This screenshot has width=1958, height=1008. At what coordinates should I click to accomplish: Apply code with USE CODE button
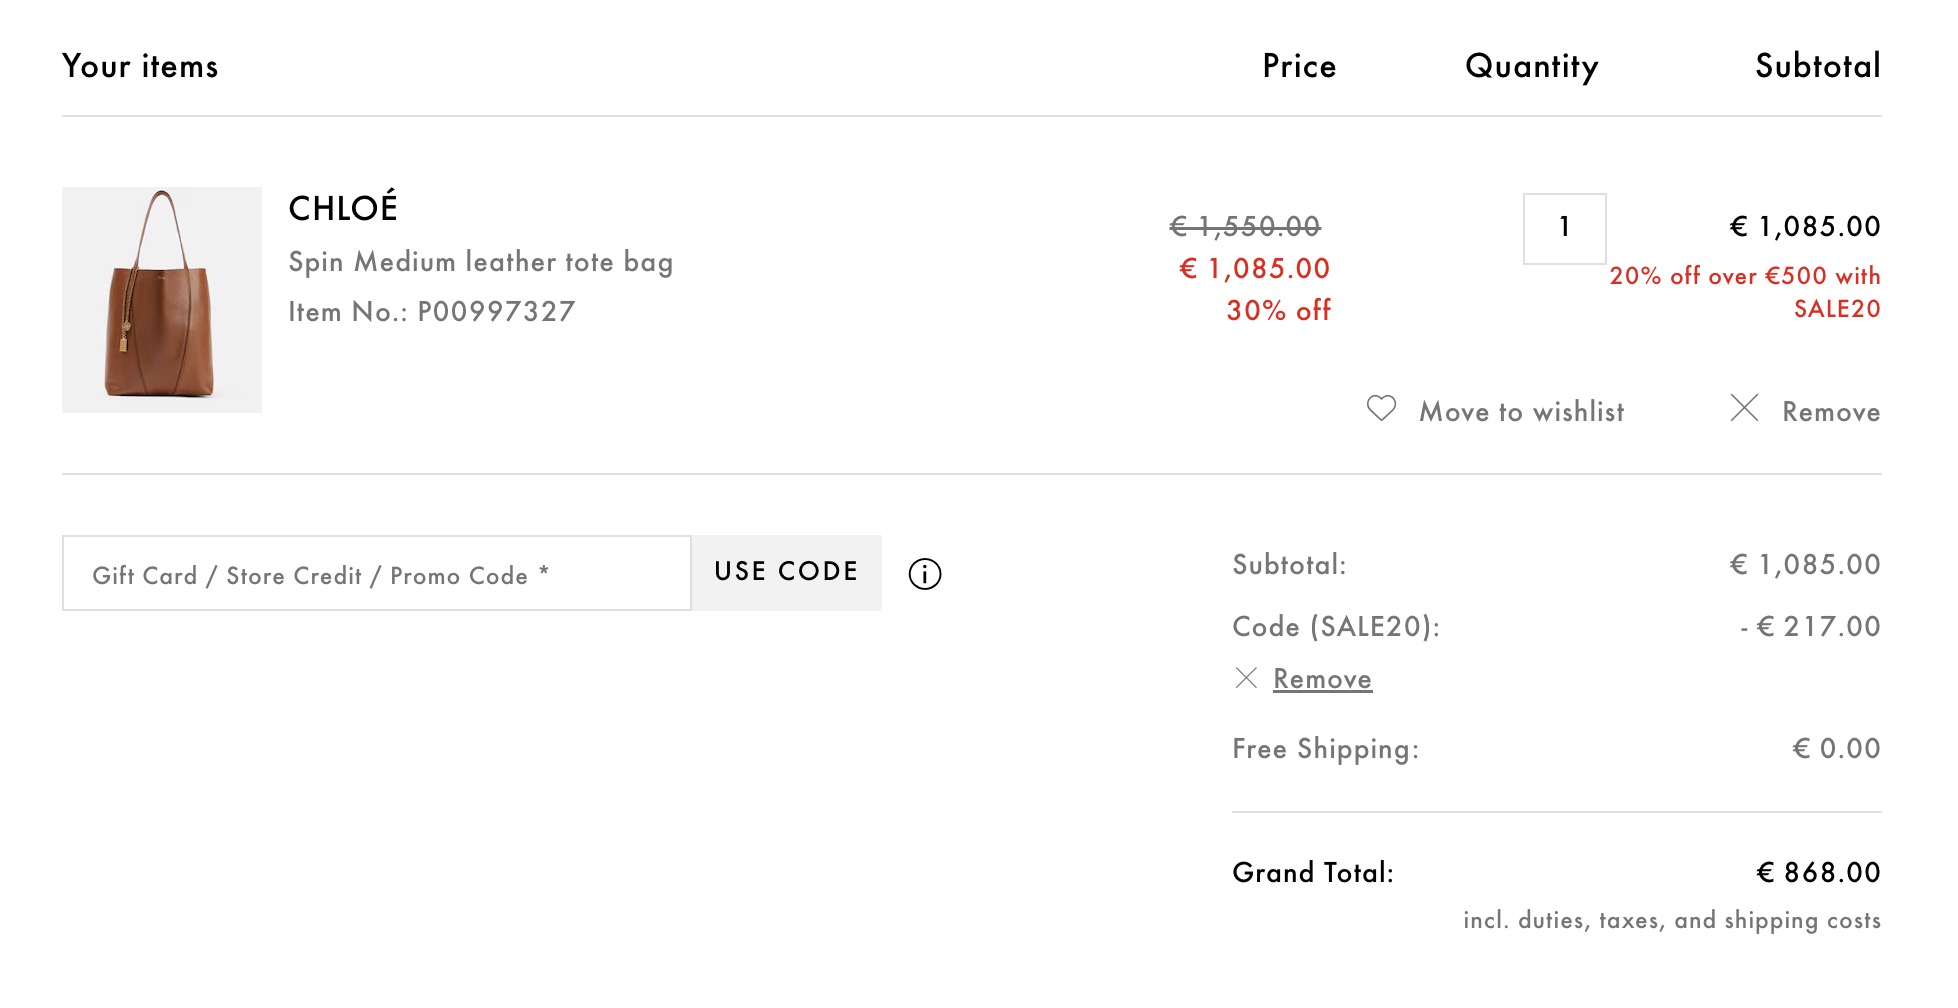786,573
